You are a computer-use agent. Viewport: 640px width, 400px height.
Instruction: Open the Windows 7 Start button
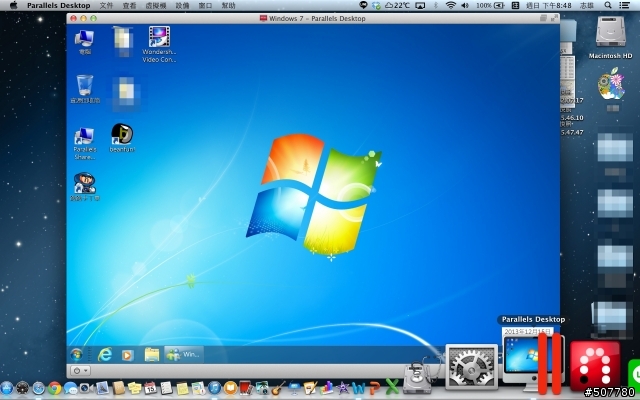pyautogui.click(x=76, y=354)
